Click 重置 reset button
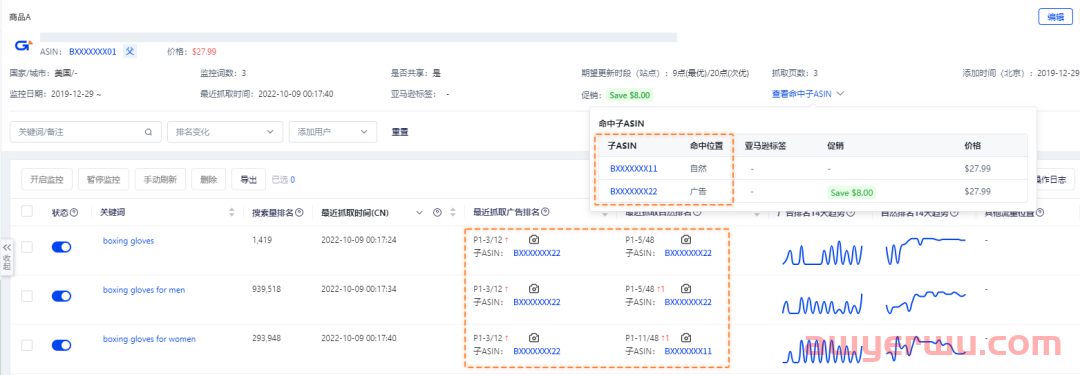The width and height of the screenshot is (1080, 375). pyautogui.click(x=399, y=132)
